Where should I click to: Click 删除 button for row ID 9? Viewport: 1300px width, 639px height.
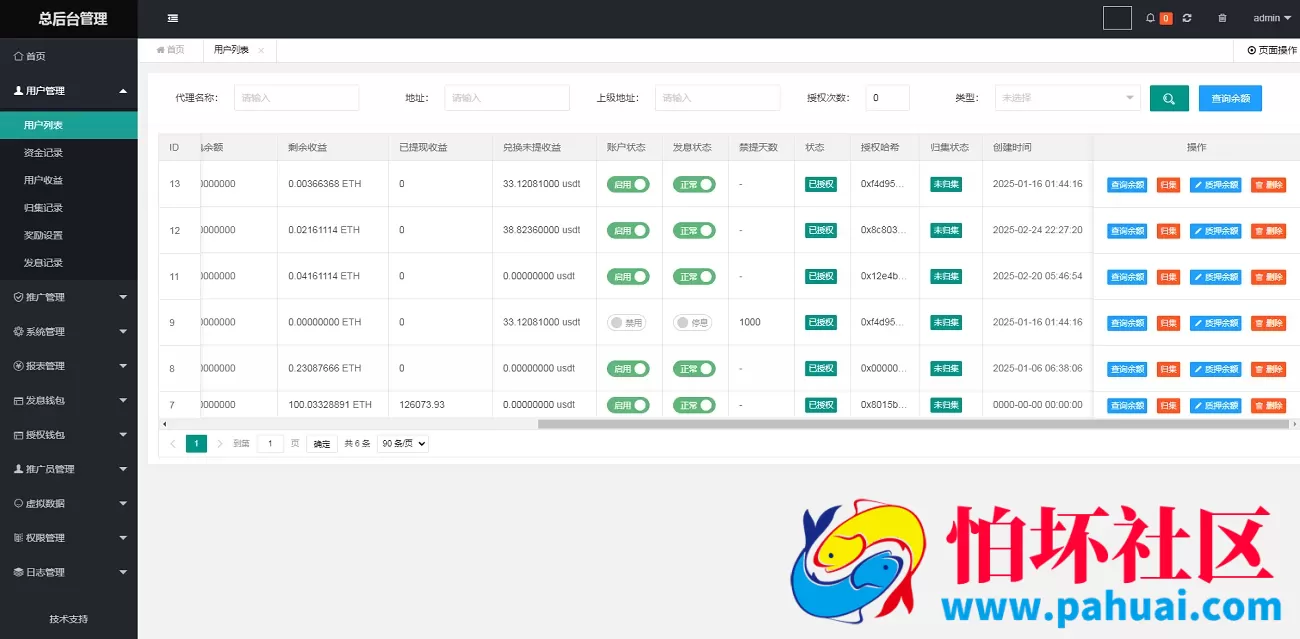(1268, 323)
